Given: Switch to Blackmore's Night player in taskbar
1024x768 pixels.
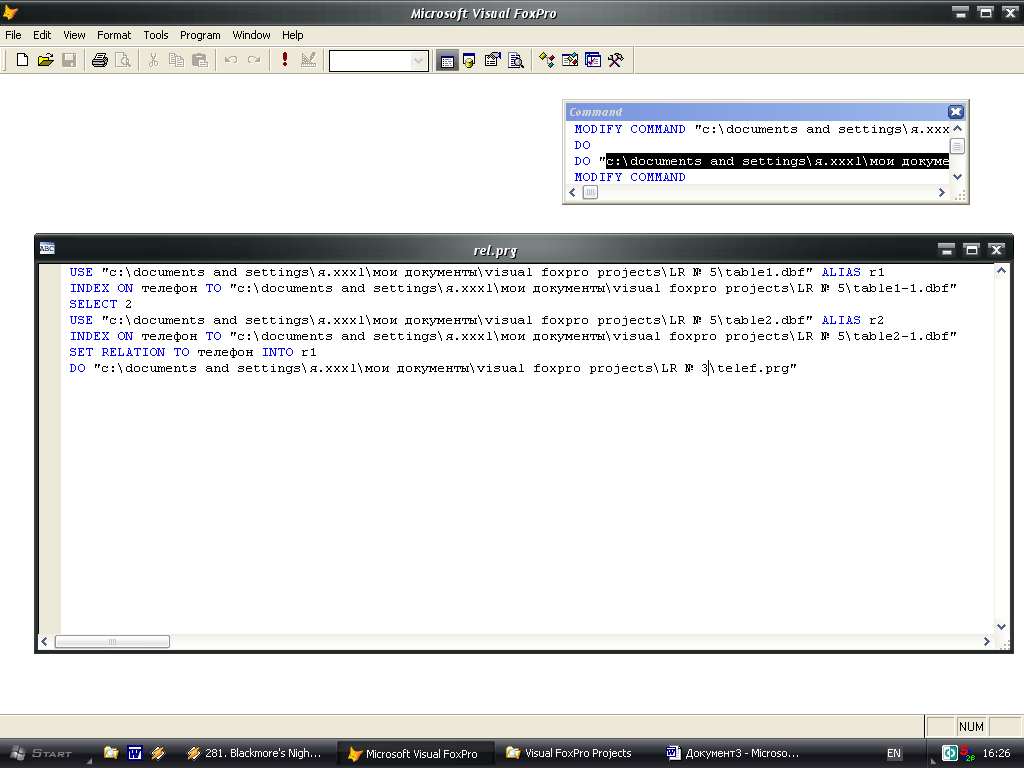Looking at the screenshot, I should tap(255, 754).
